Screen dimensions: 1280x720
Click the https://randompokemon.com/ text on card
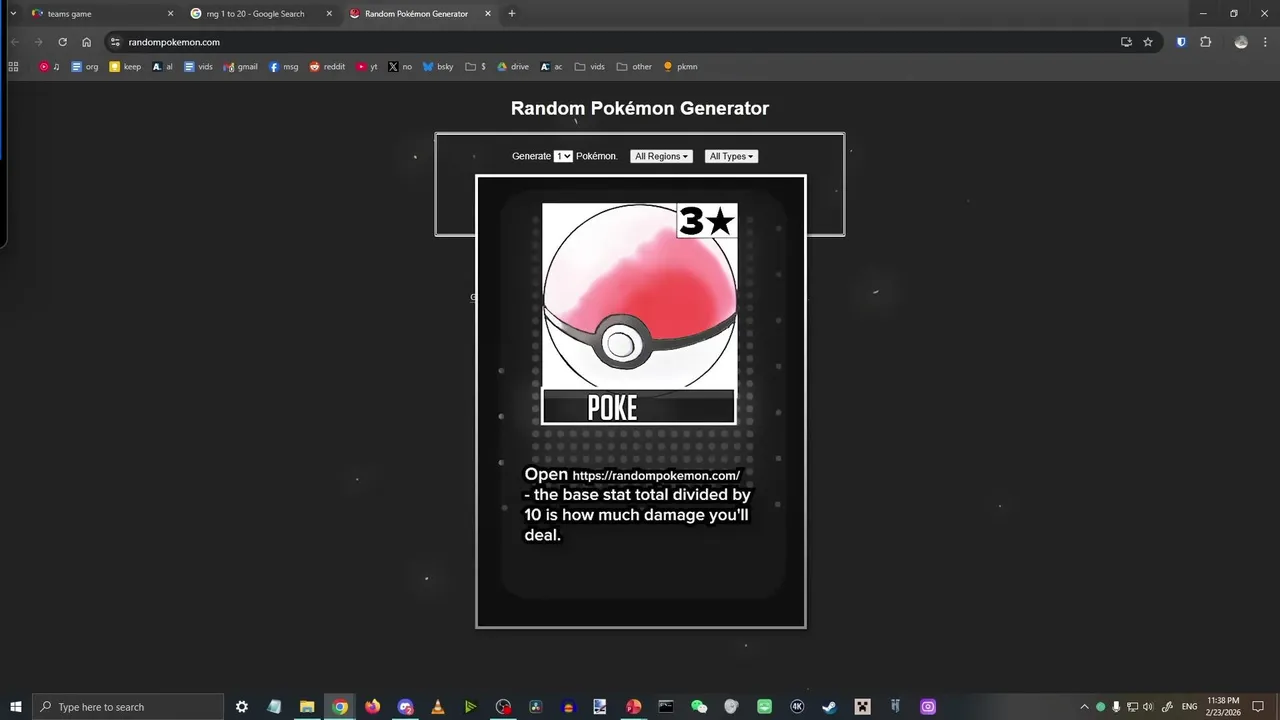click(656, 476)
